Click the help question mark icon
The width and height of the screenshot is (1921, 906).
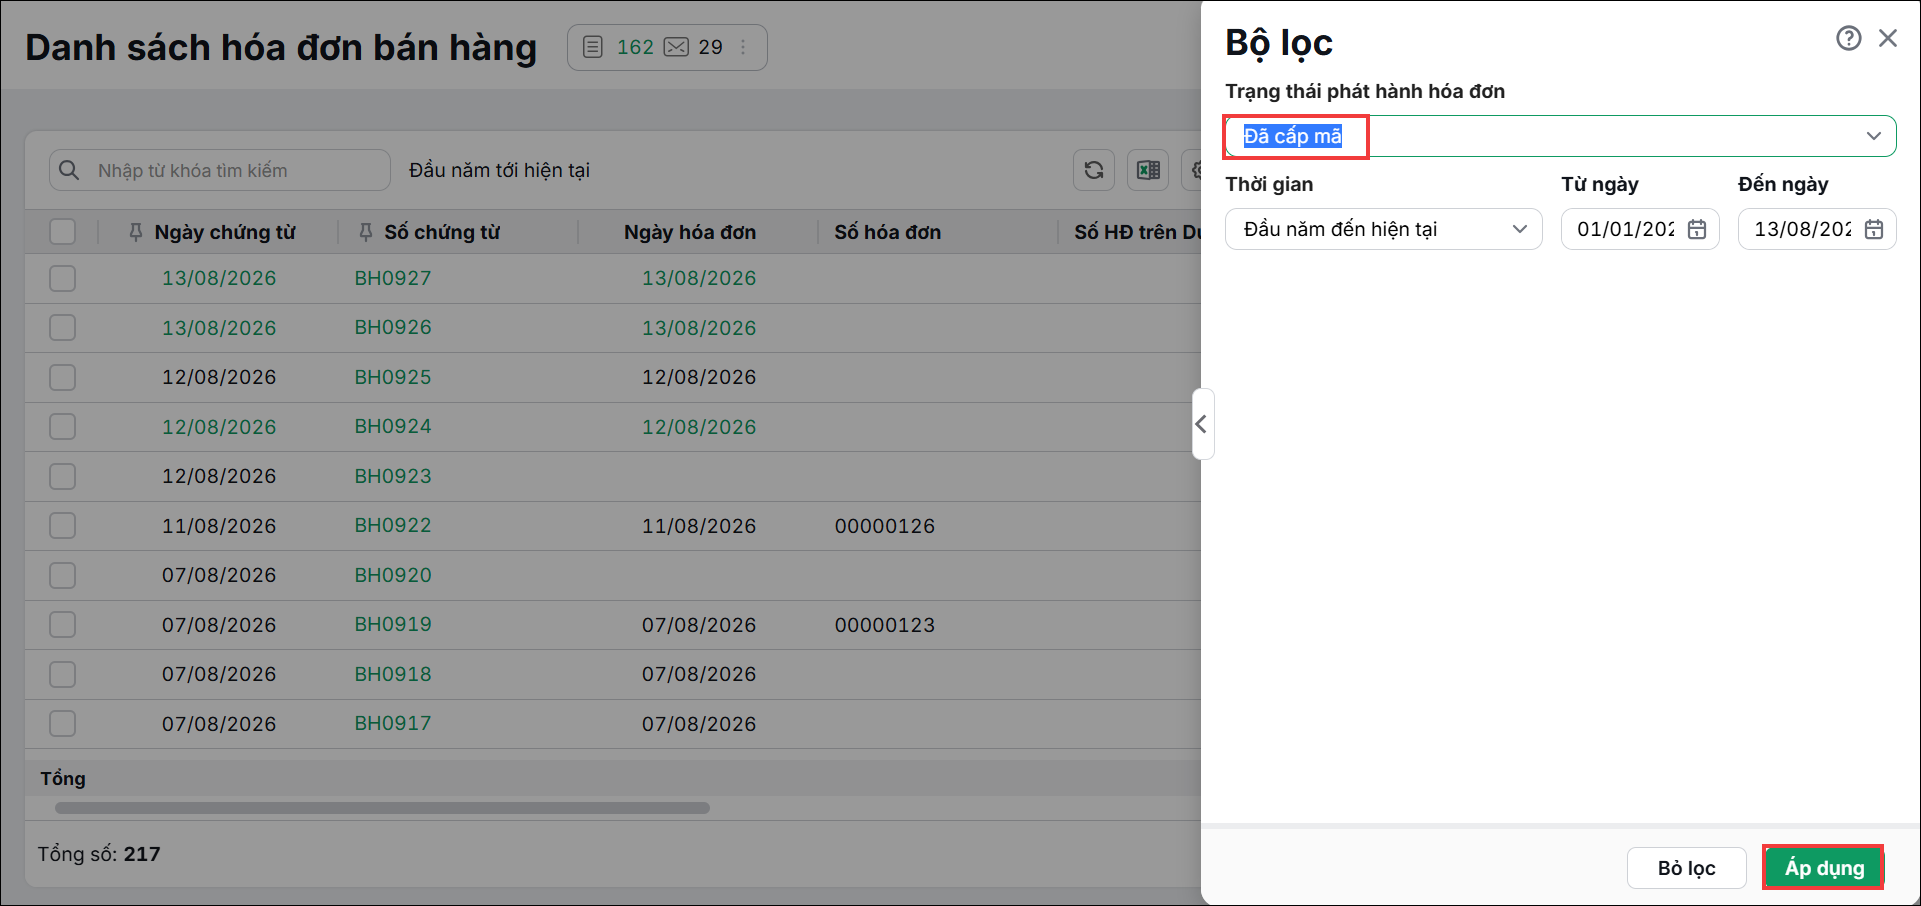[1848, 38]
